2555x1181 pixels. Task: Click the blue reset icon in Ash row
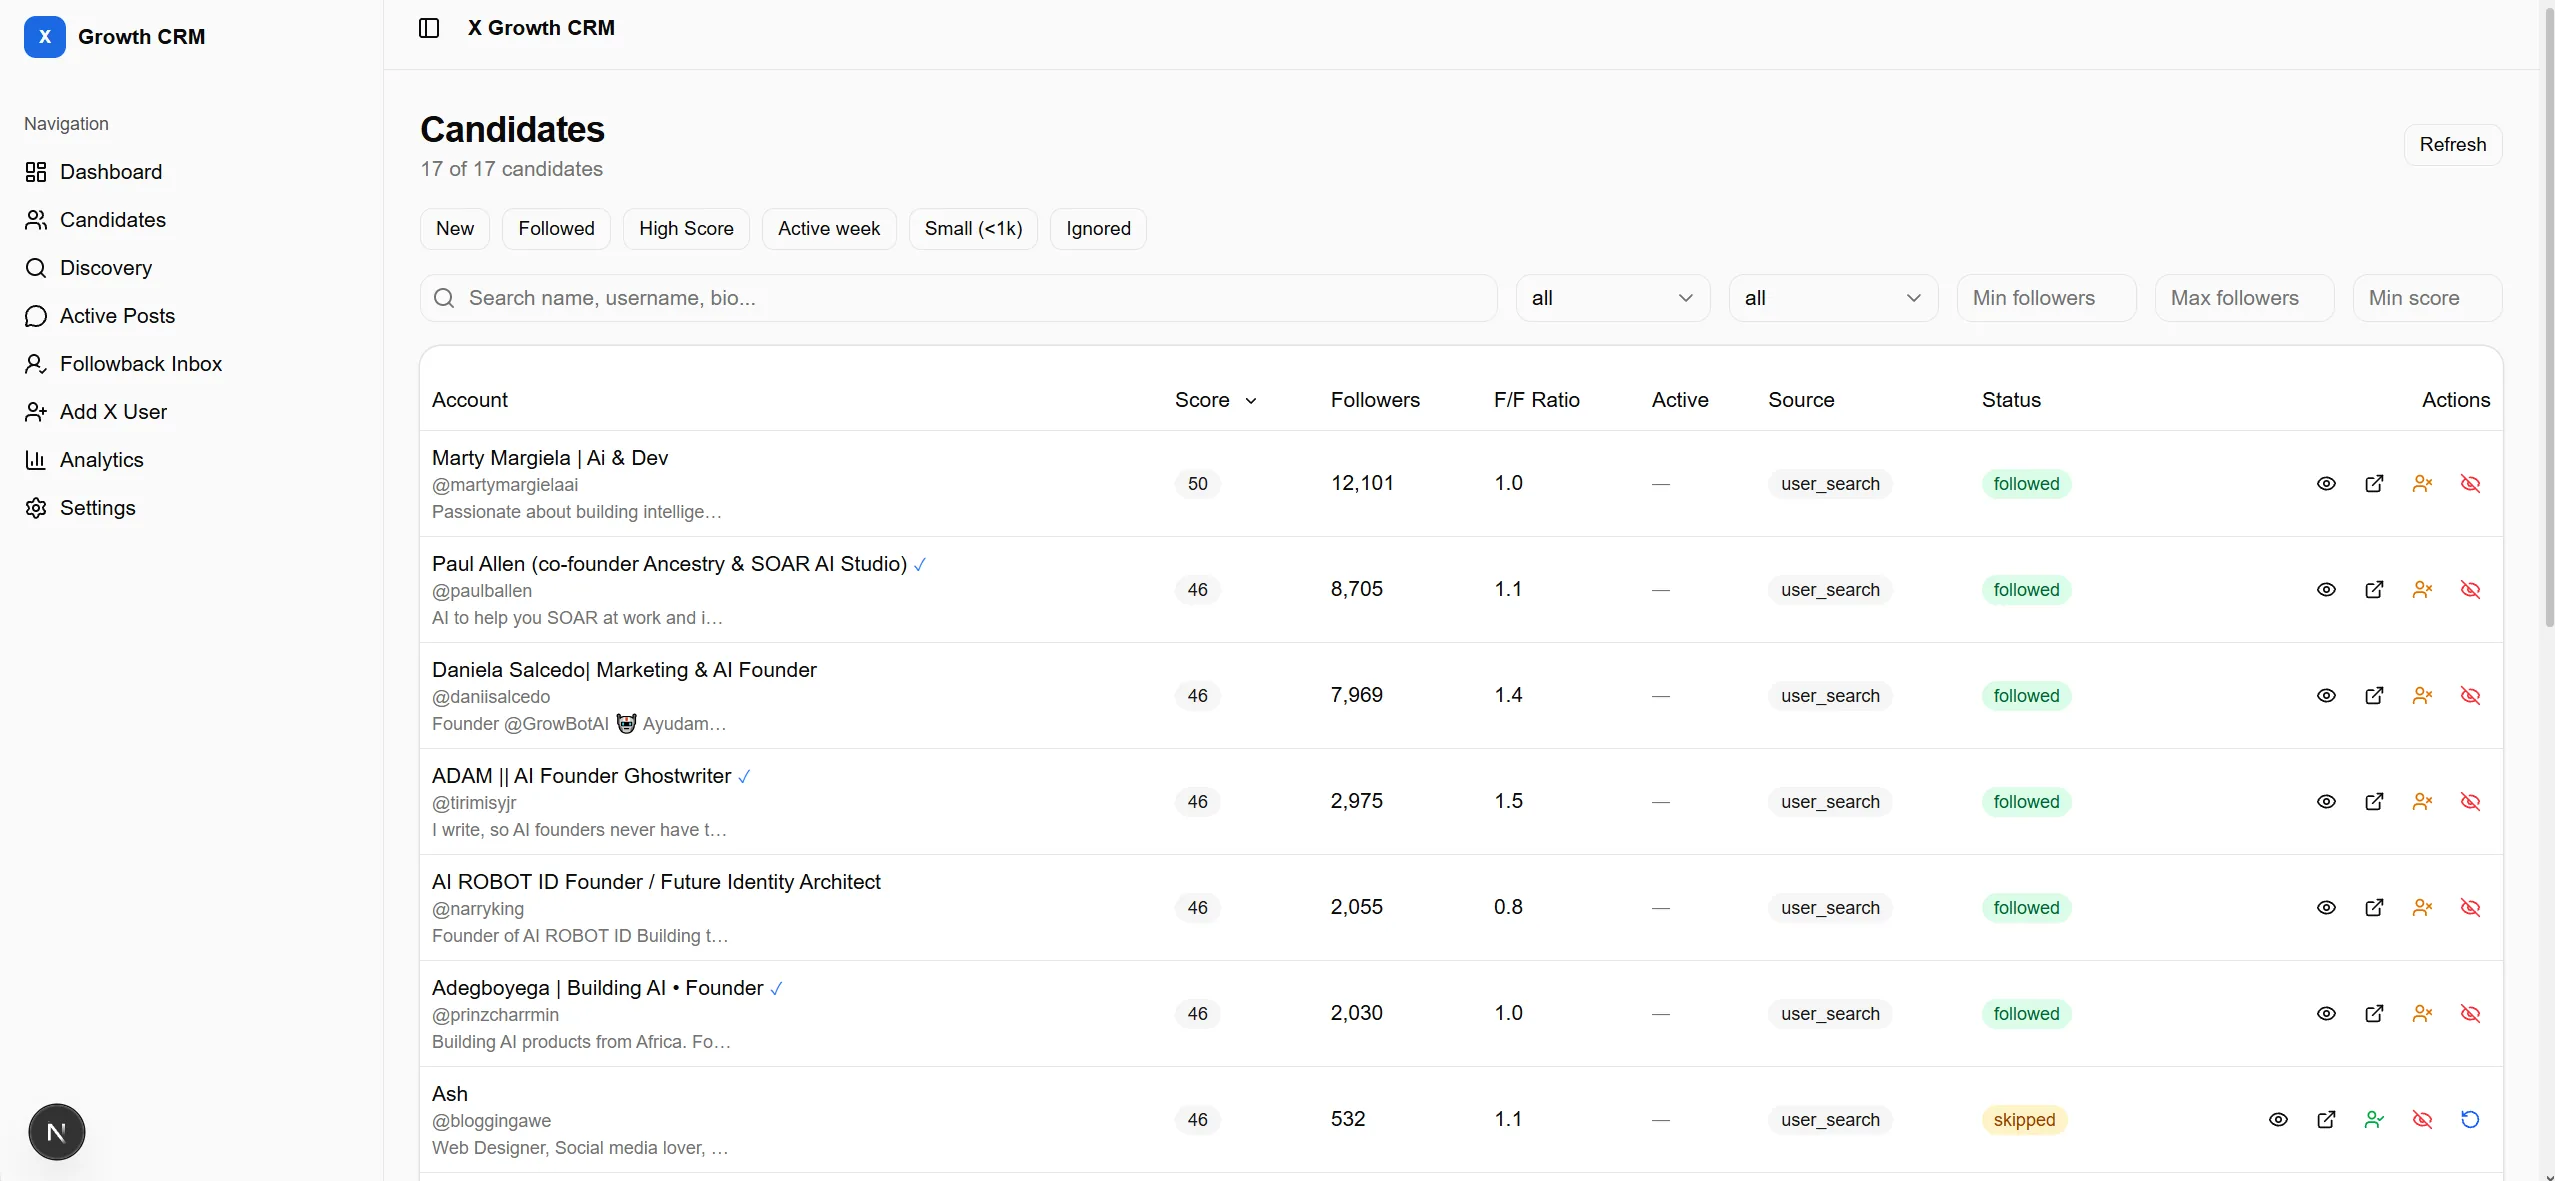click(2470, 1120)
